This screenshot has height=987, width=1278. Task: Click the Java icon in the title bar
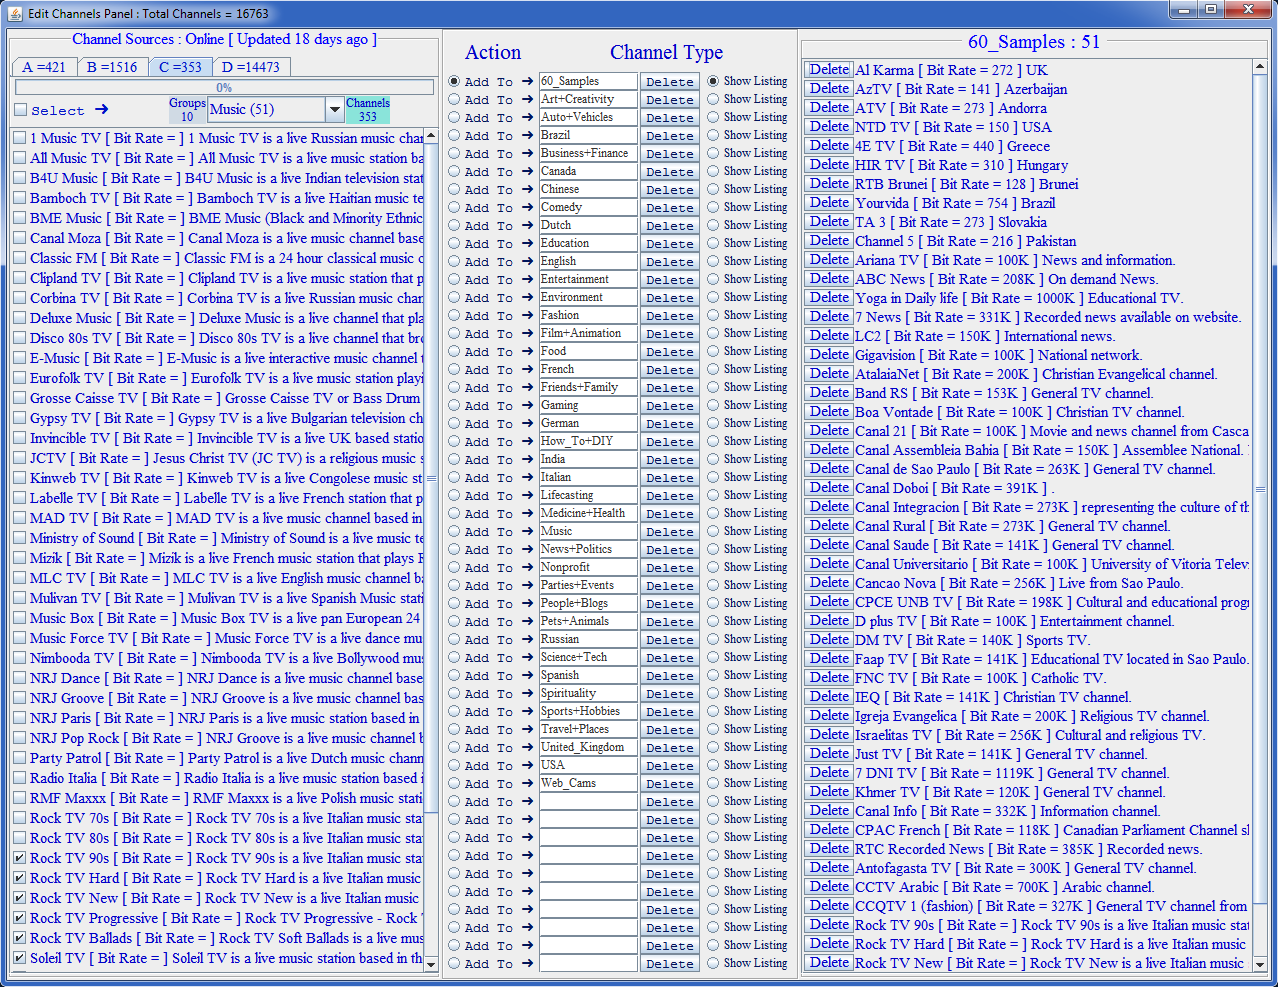click(x=15, y=13)
